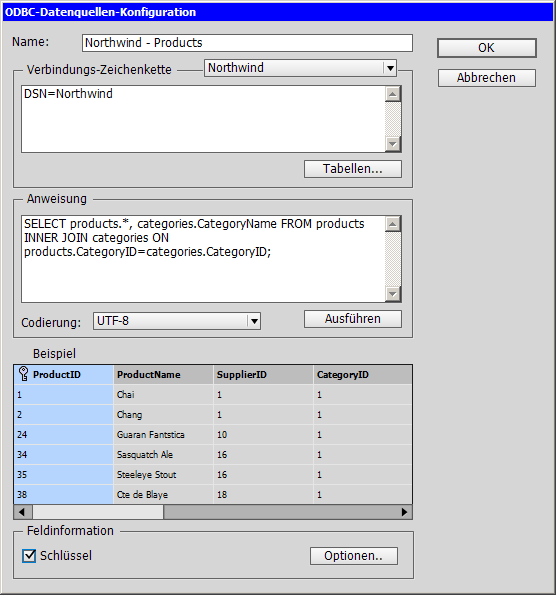Open the Northwind DSN dropdown
556x595 pixels.
point(390,68)
